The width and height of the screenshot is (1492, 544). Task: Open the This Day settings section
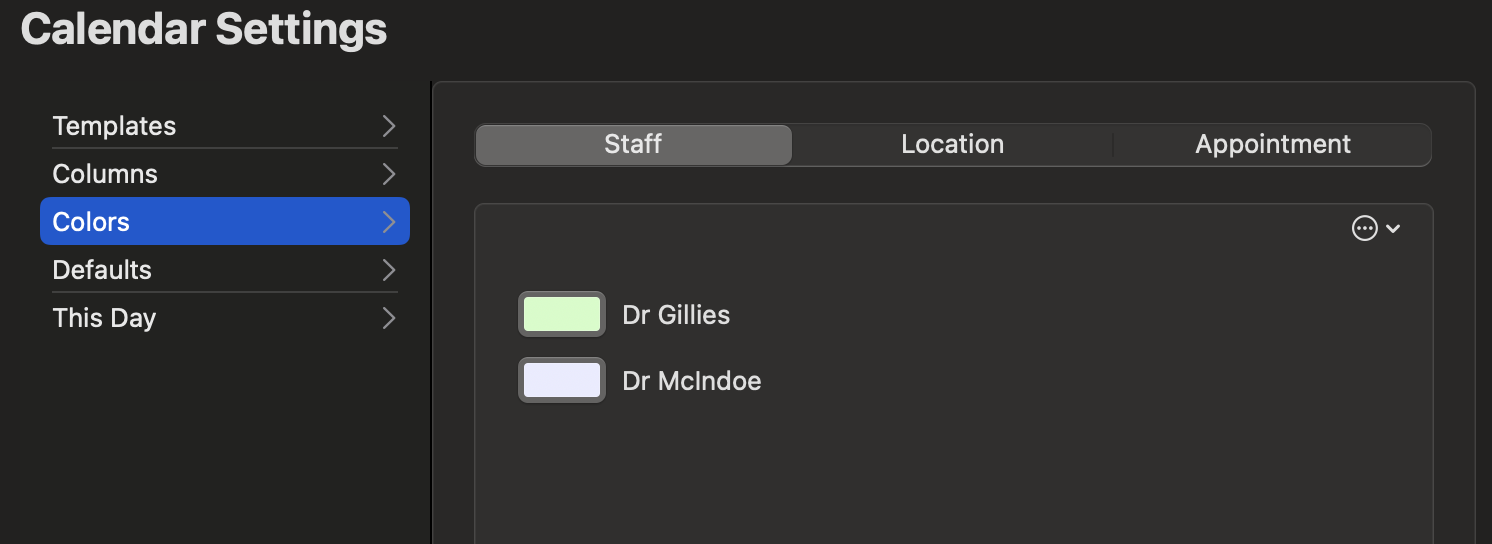225,318
